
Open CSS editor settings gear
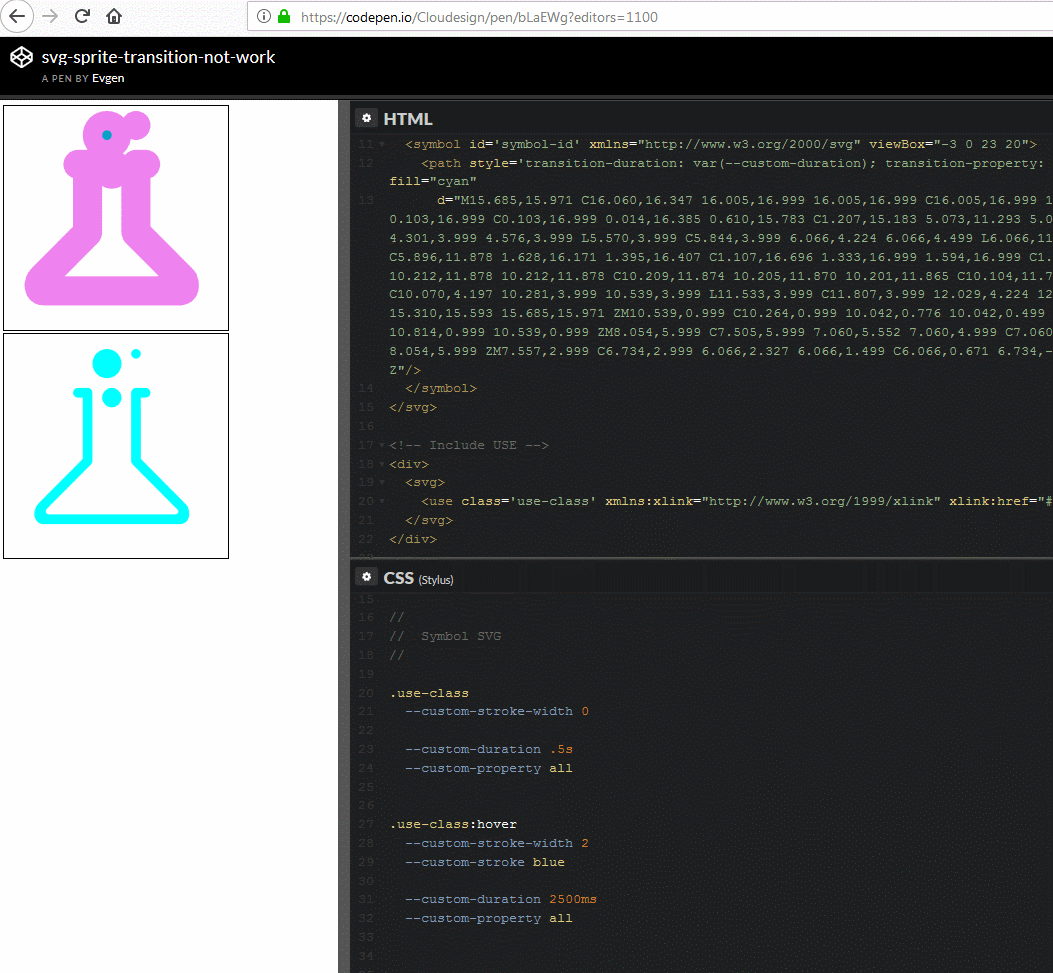click(x=366, y=577)
